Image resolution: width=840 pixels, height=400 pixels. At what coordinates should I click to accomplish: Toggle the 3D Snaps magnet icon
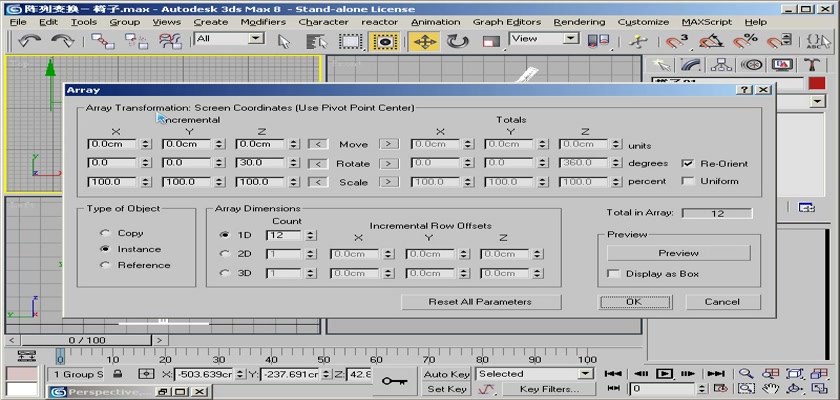(677, 41)
